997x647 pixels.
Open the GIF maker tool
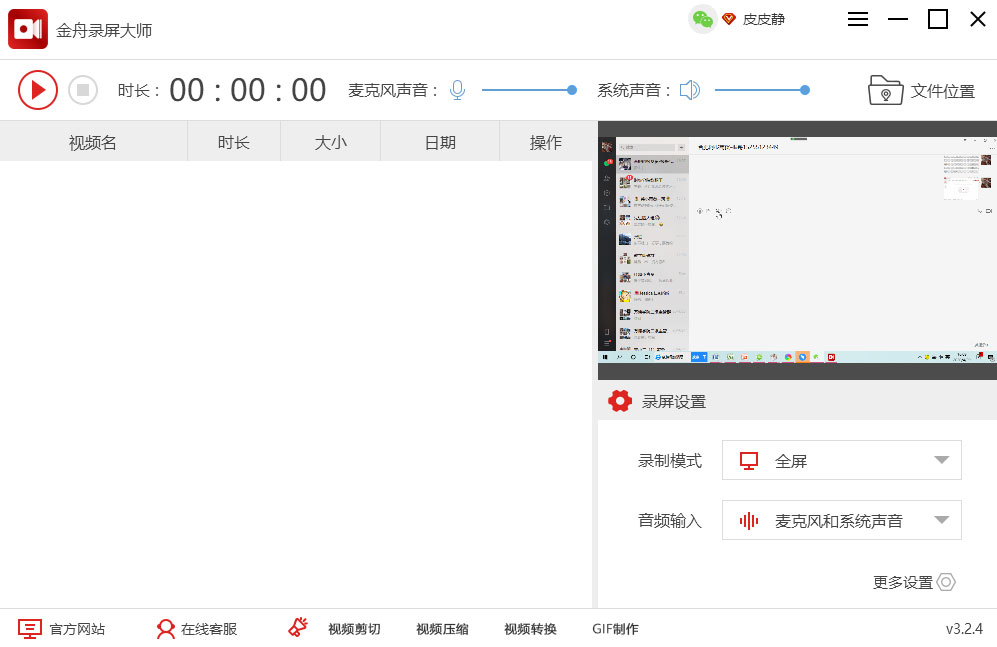tap(615, 629)
